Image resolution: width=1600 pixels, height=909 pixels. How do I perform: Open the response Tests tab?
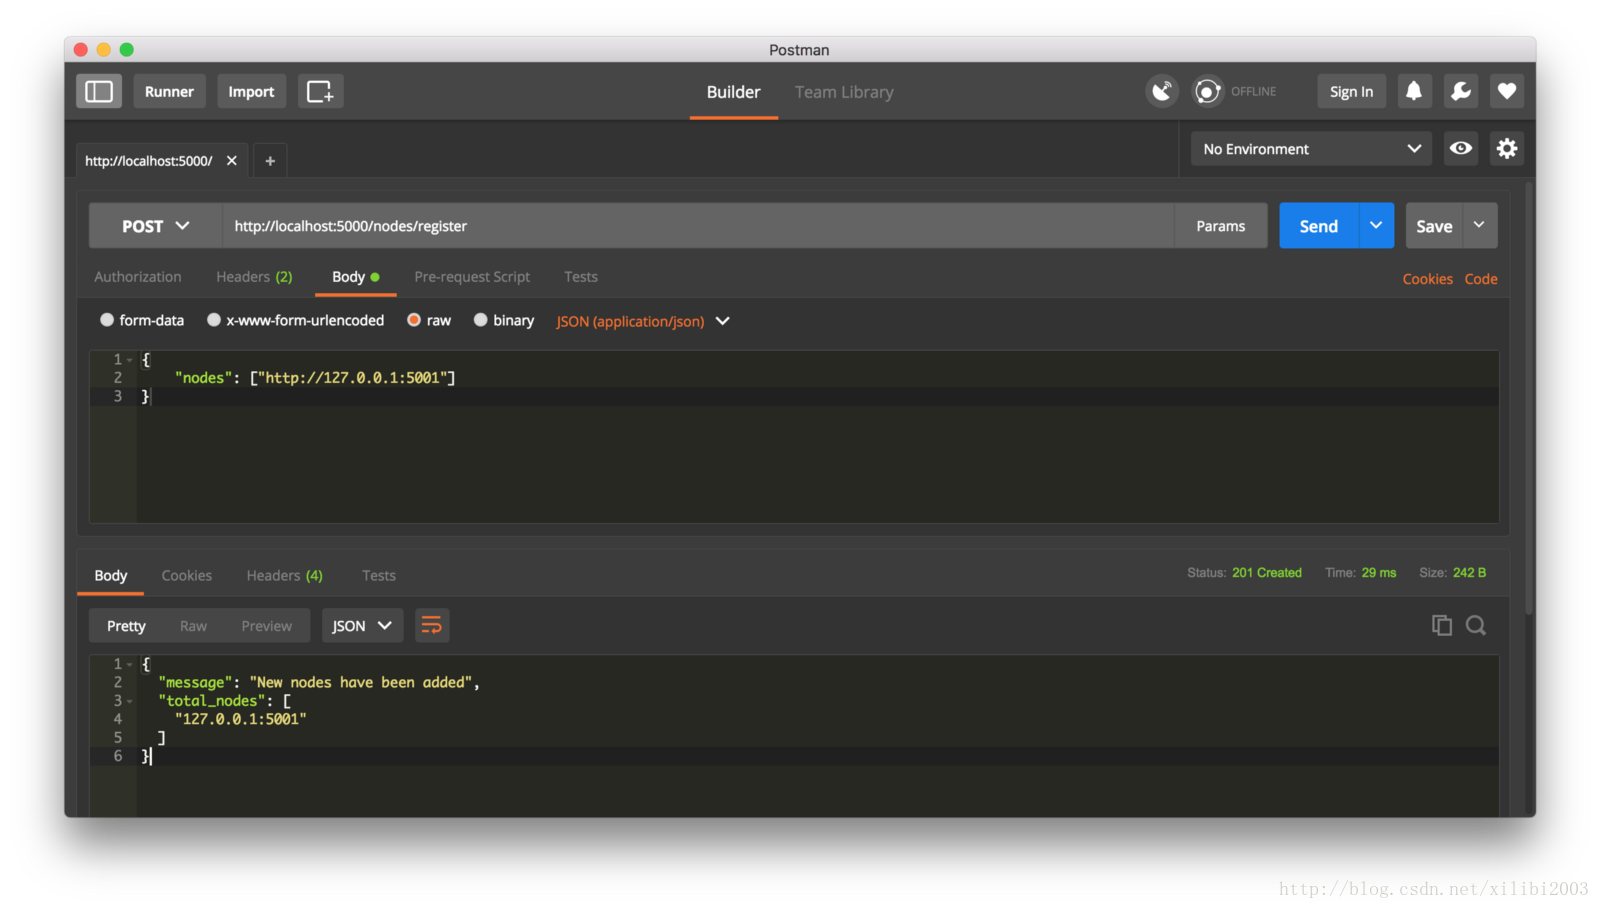[379, 575]
